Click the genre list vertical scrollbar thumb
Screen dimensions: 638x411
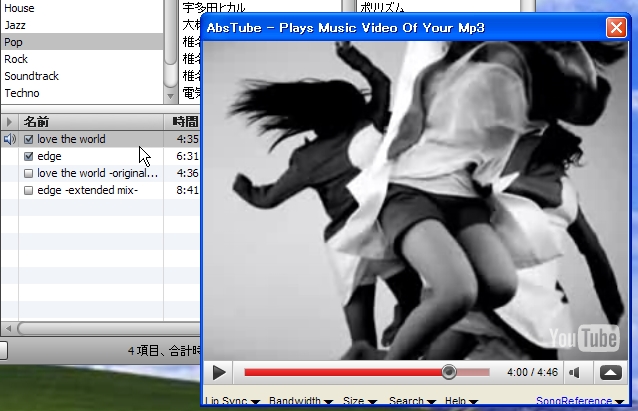[x=170, y=32]
